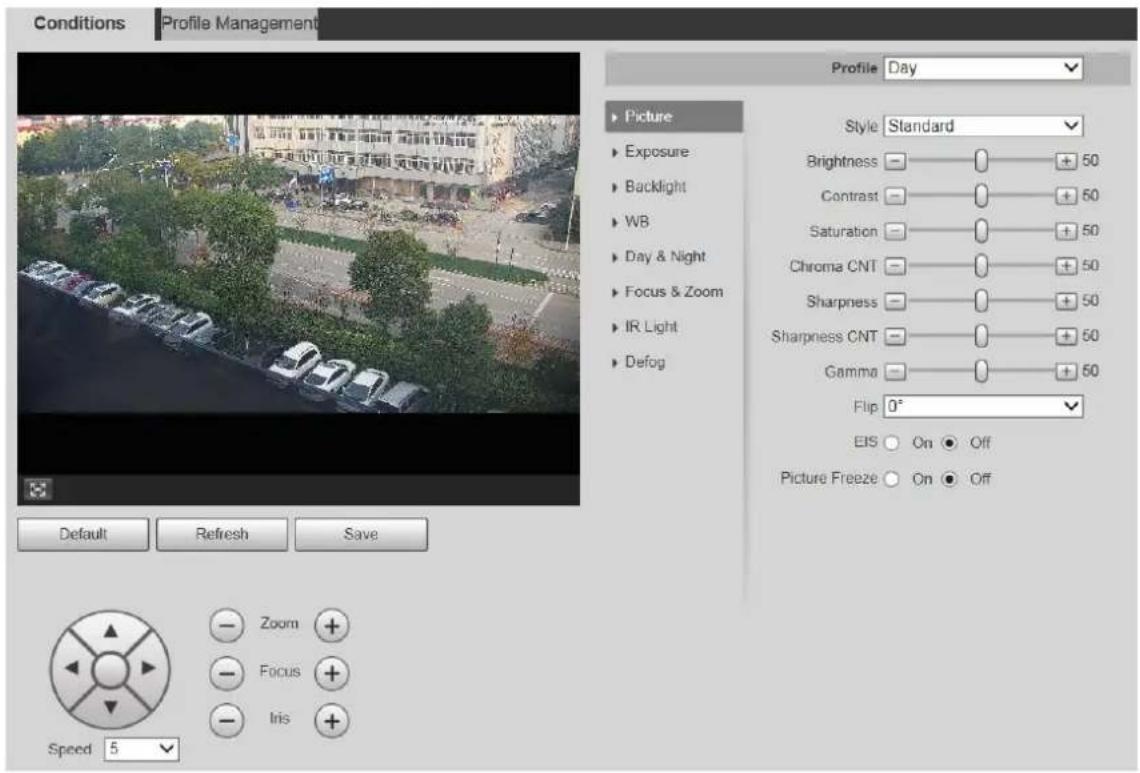The image size is (1140, 773).
Task: Select Picture Freeze Off option
Action: point(950,479)
